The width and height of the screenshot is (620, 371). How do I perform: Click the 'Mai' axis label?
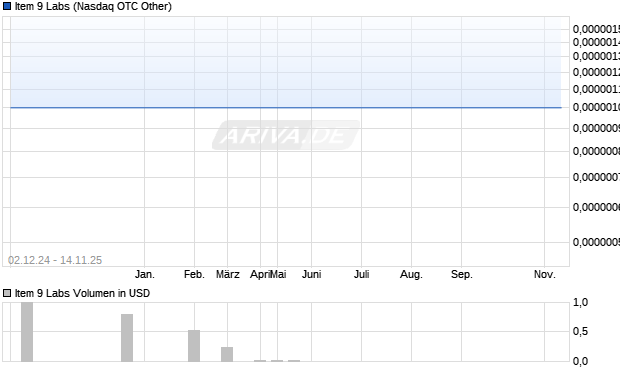pos(278,274)
